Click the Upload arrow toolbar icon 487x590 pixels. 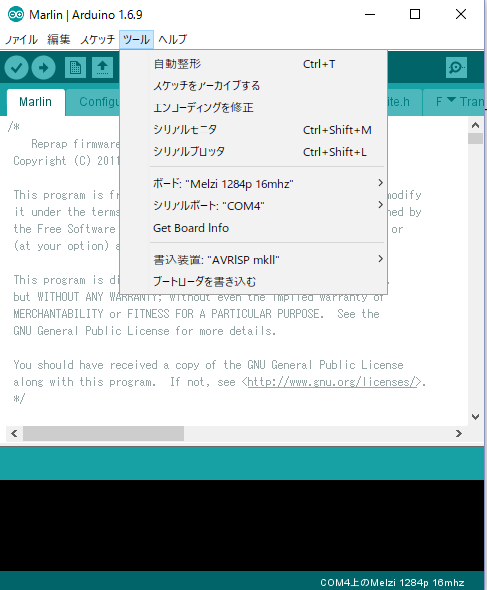(x=44, y=68)
